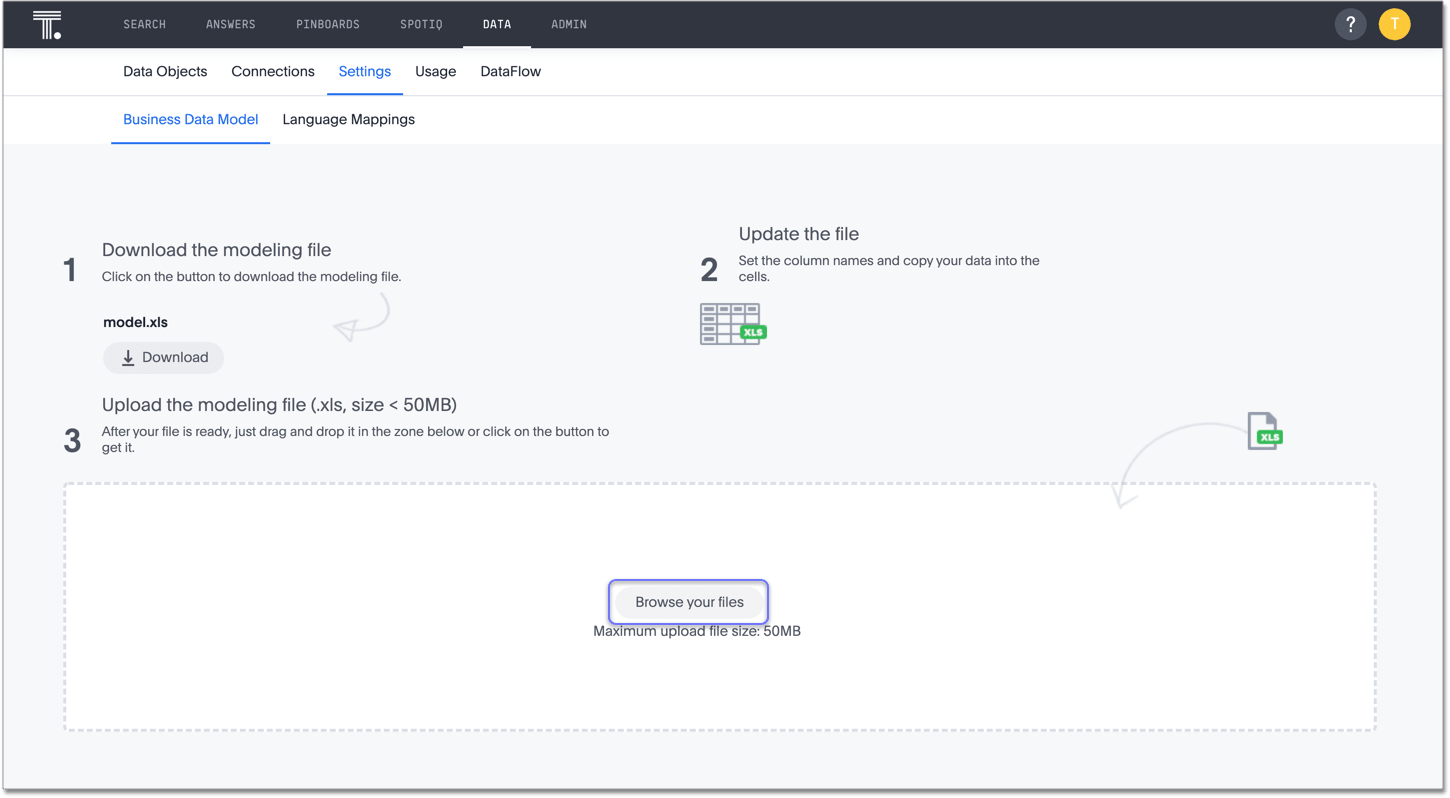Click the Browse your files button

click(689, 602)
